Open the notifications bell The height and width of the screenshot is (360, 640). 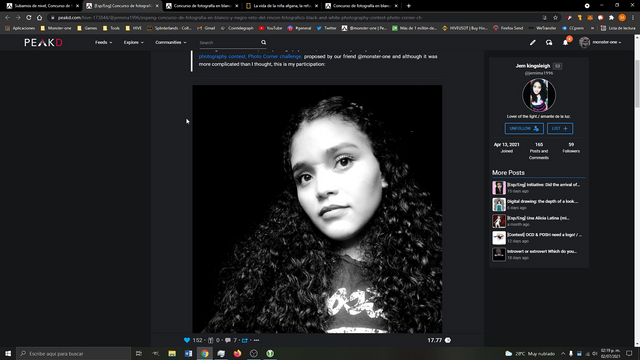(565, 42)
